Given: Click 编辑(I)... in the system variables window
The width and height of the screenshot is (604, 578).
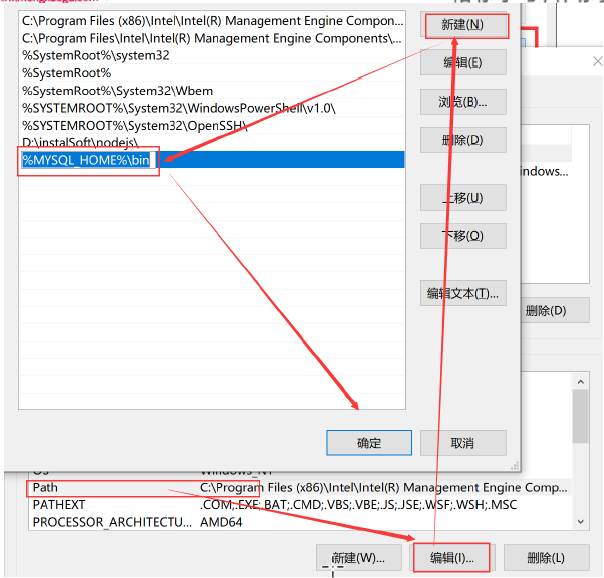Looking at the screenshot, I should [x=452, y=557].
